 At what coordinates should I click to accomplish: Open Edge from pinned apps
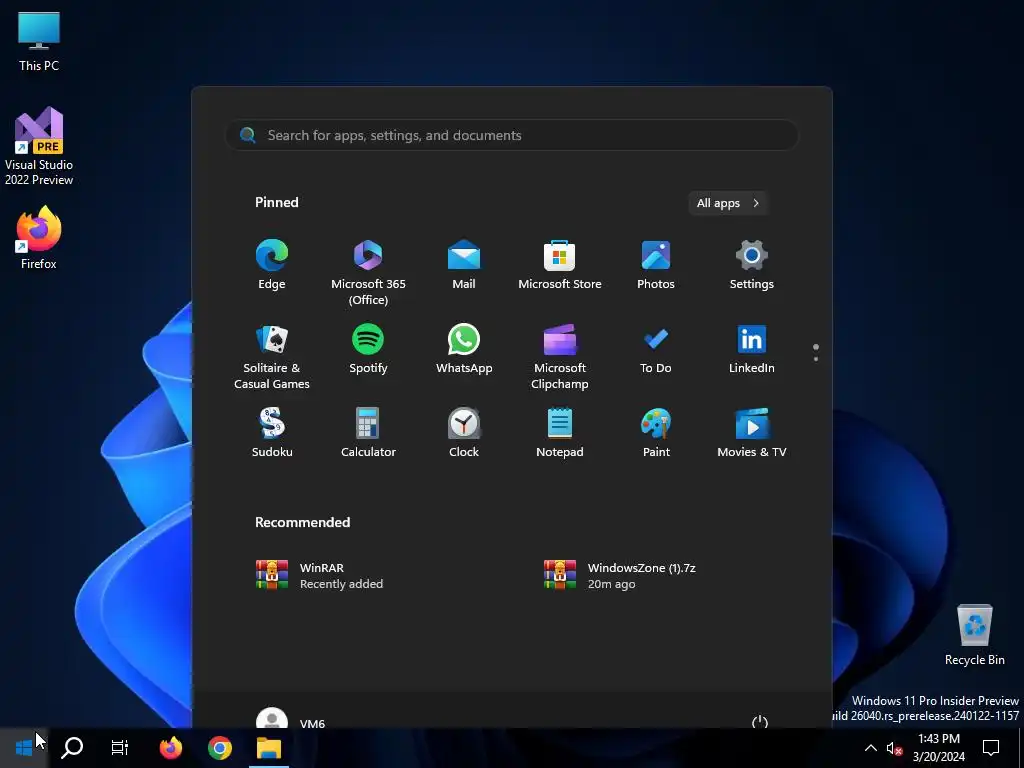click(272, 264)
